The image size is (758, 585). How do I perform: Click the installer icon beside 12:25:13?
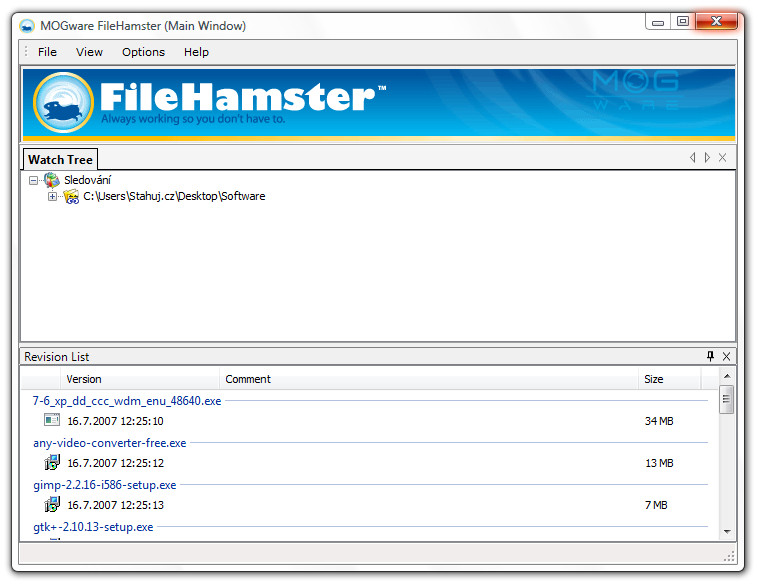pyautogui.click(x=52, y=504)
